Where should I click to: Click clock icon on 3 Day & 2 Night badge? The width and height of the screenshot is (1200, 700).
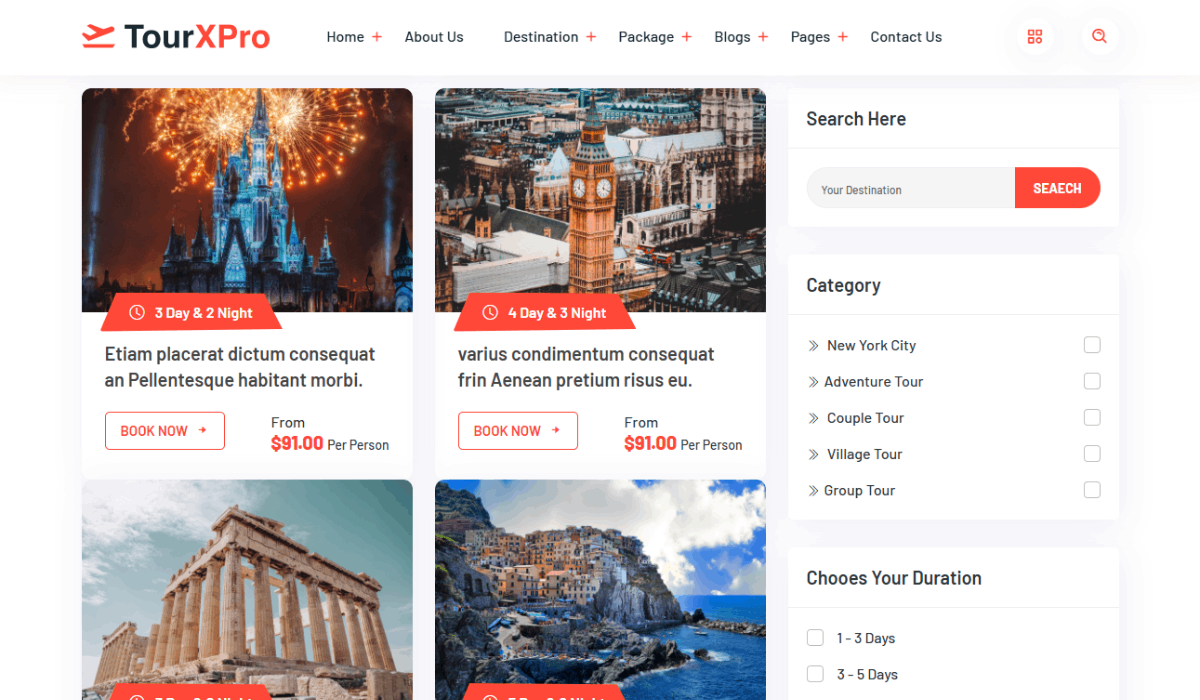[x=137, y=313]
